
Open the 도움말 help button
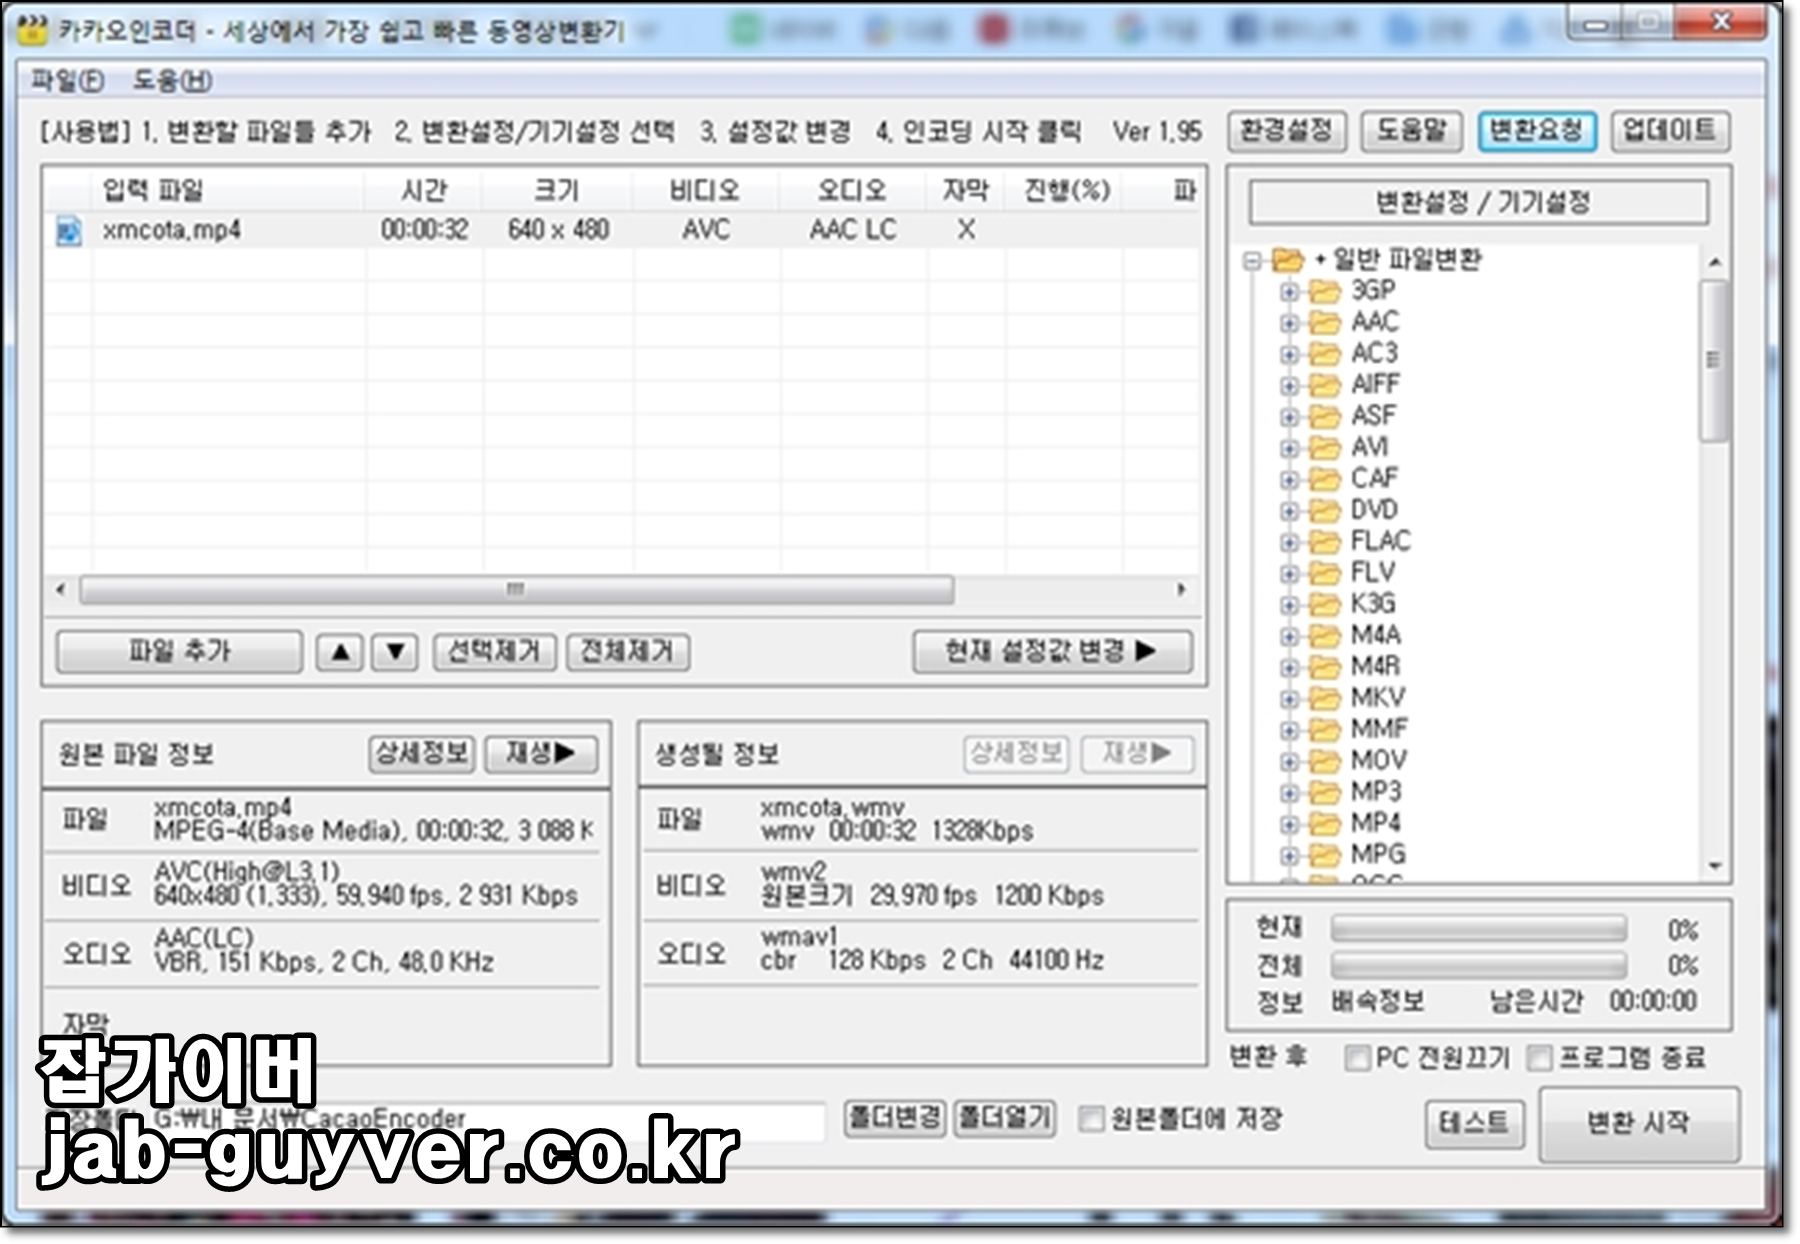pyautogui.click(x=1411, y=131)
